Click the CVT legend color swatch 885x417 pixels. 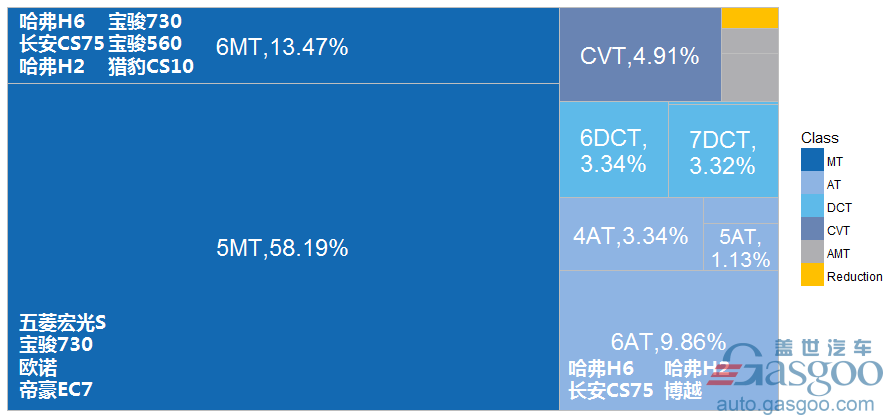[x=812, y=229]
